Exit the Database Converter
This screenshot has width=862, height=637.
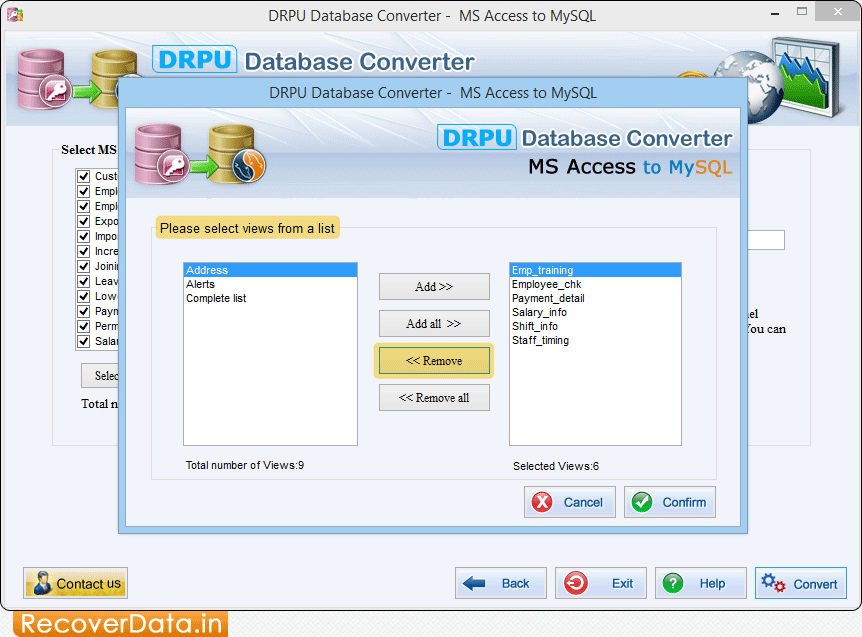click(600, 583)
